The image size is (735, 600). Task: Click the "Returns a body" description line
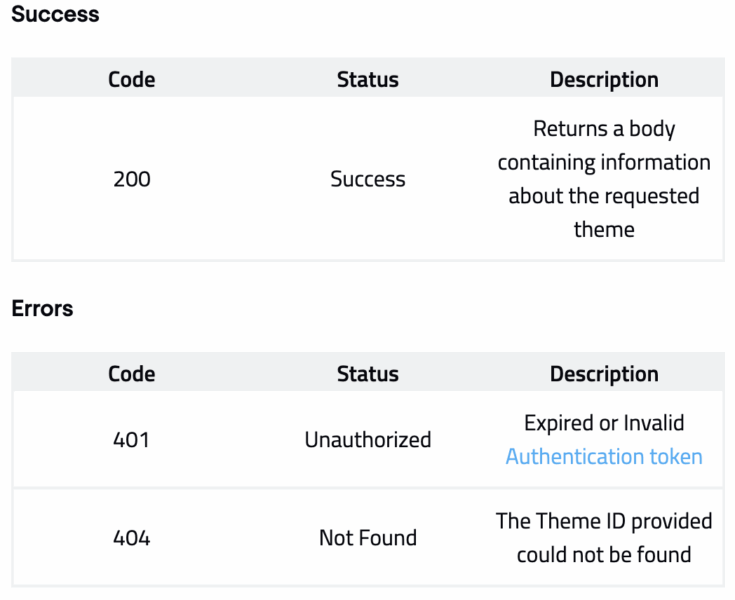tap(604, 129)
